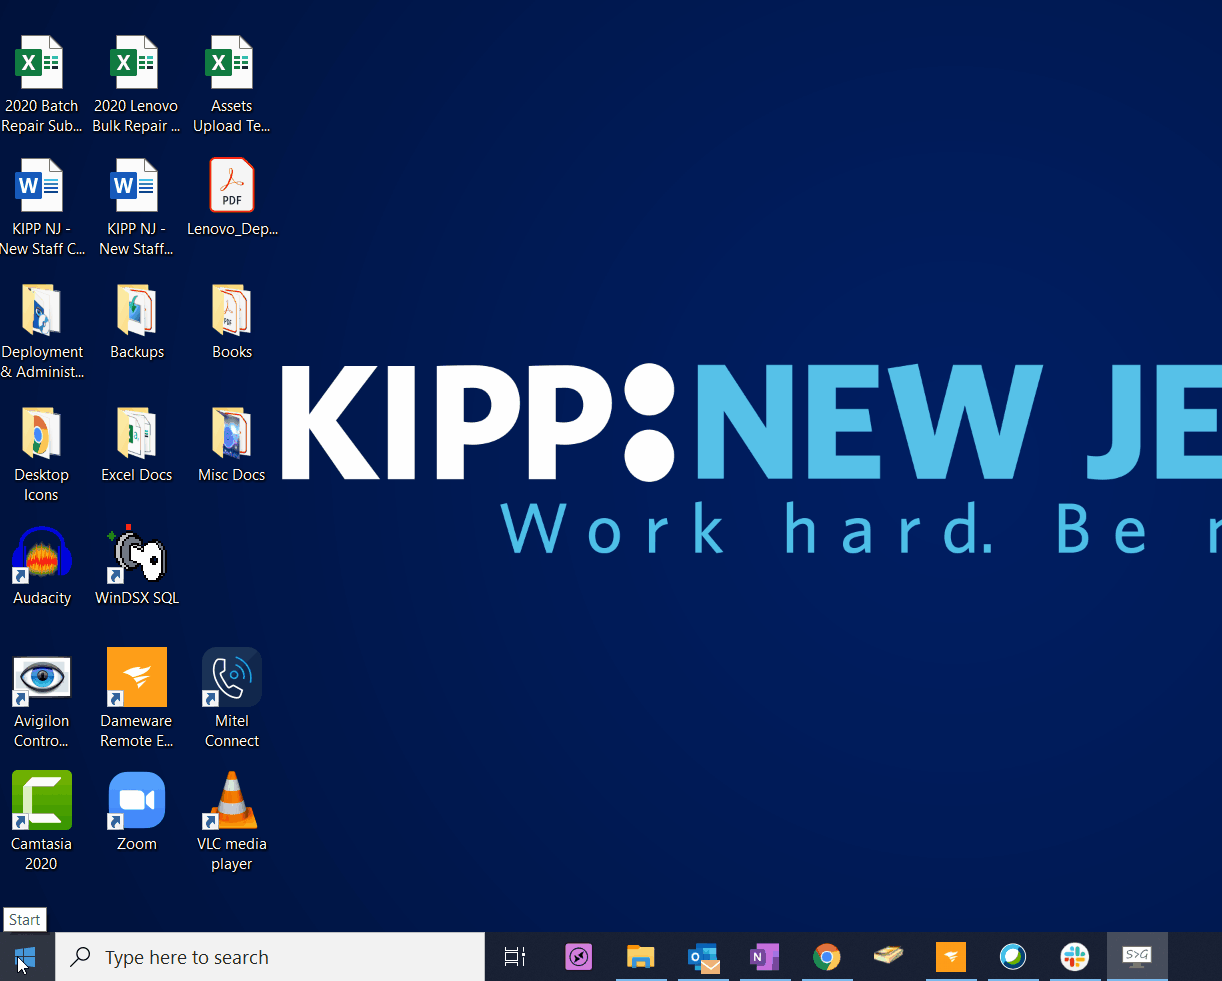The image size is (1222, 981).
Task: Open Camtasia 2020
Action: [41, 800]
